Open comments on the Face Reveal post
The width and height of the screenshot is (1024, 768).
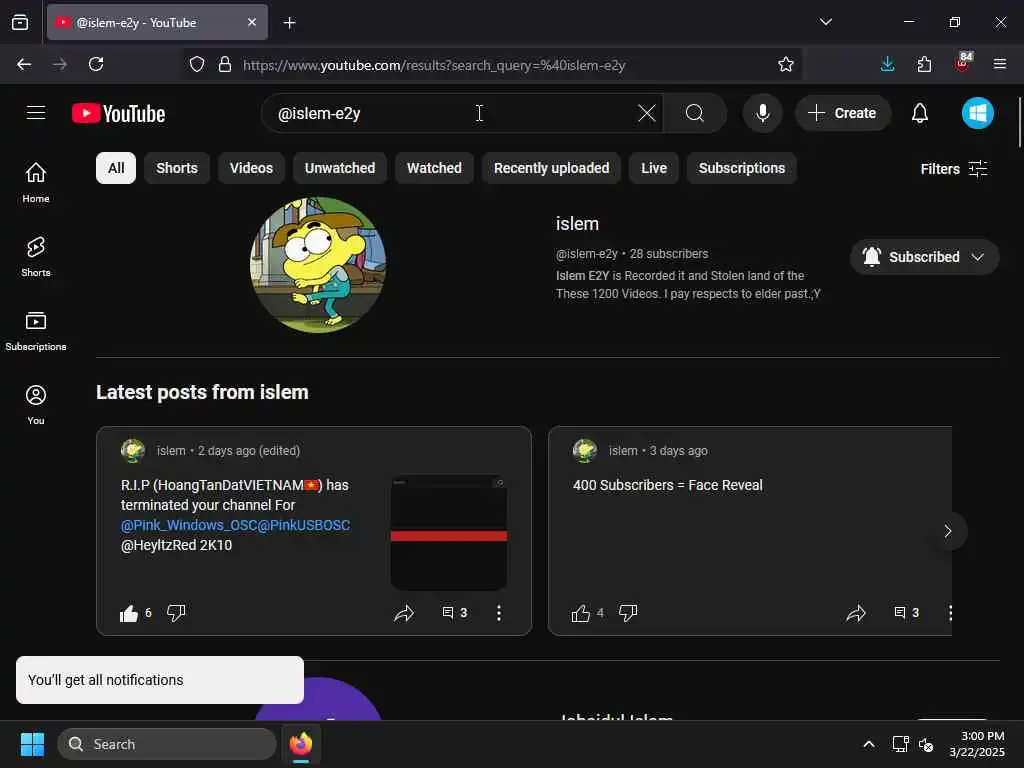906,613
